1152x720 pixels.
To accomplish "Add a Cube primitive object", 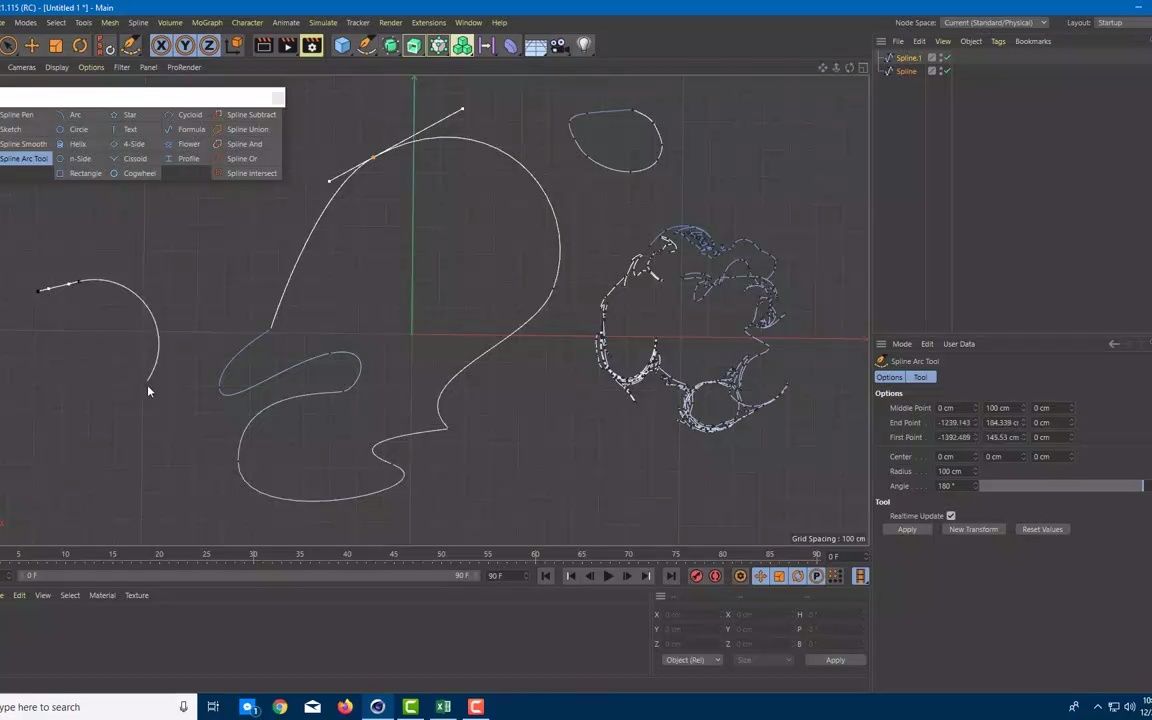I will point(342,46).
